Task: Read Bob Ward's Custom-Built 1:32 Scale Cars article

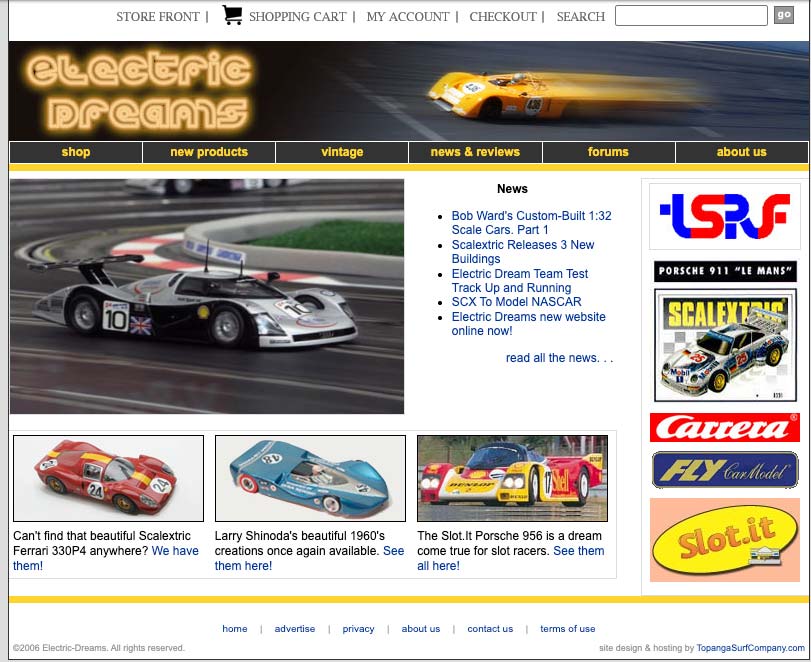Action: click(x=531, y=222)
